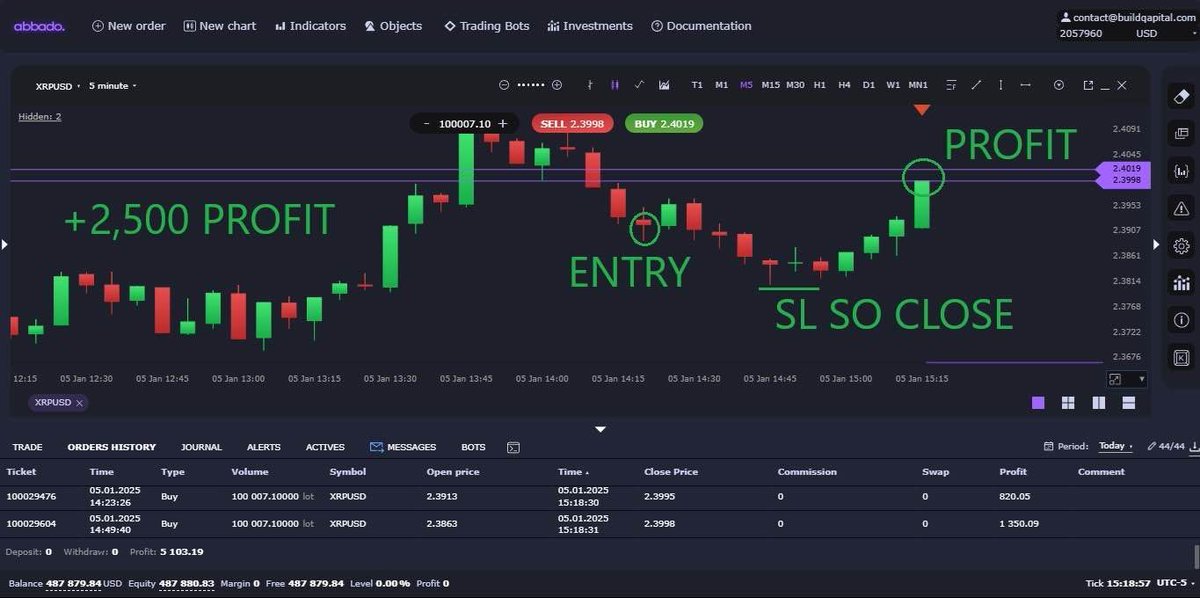Screen dimensions: 1200x598
Task: Open the alerts warning icon on the sidebar
Action: click(1180, 208)
